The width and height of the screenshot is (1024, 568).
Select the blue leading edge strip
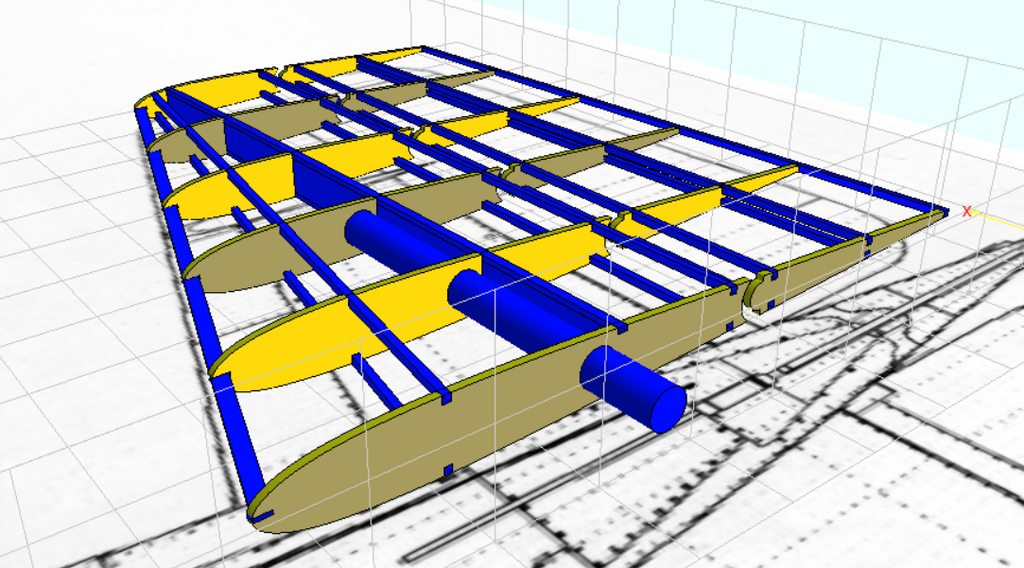coord(200,300)
